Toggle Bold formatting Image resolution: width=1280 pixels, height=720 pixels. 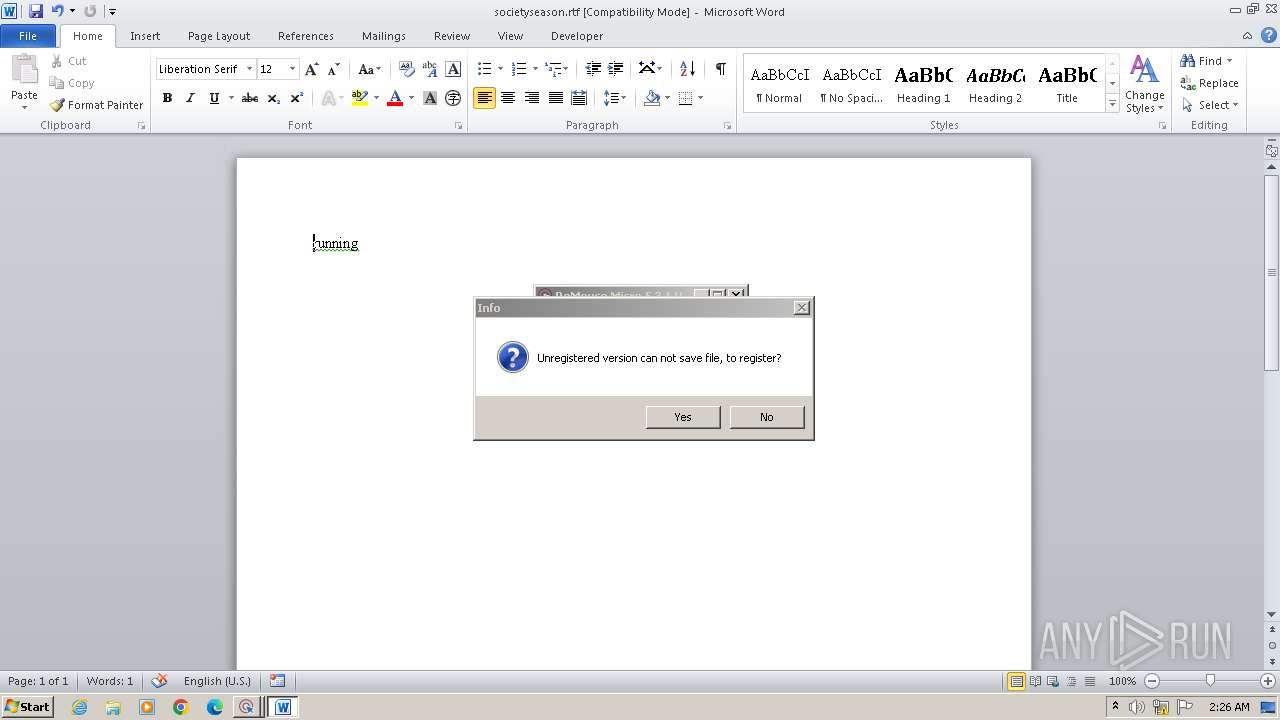167,98
